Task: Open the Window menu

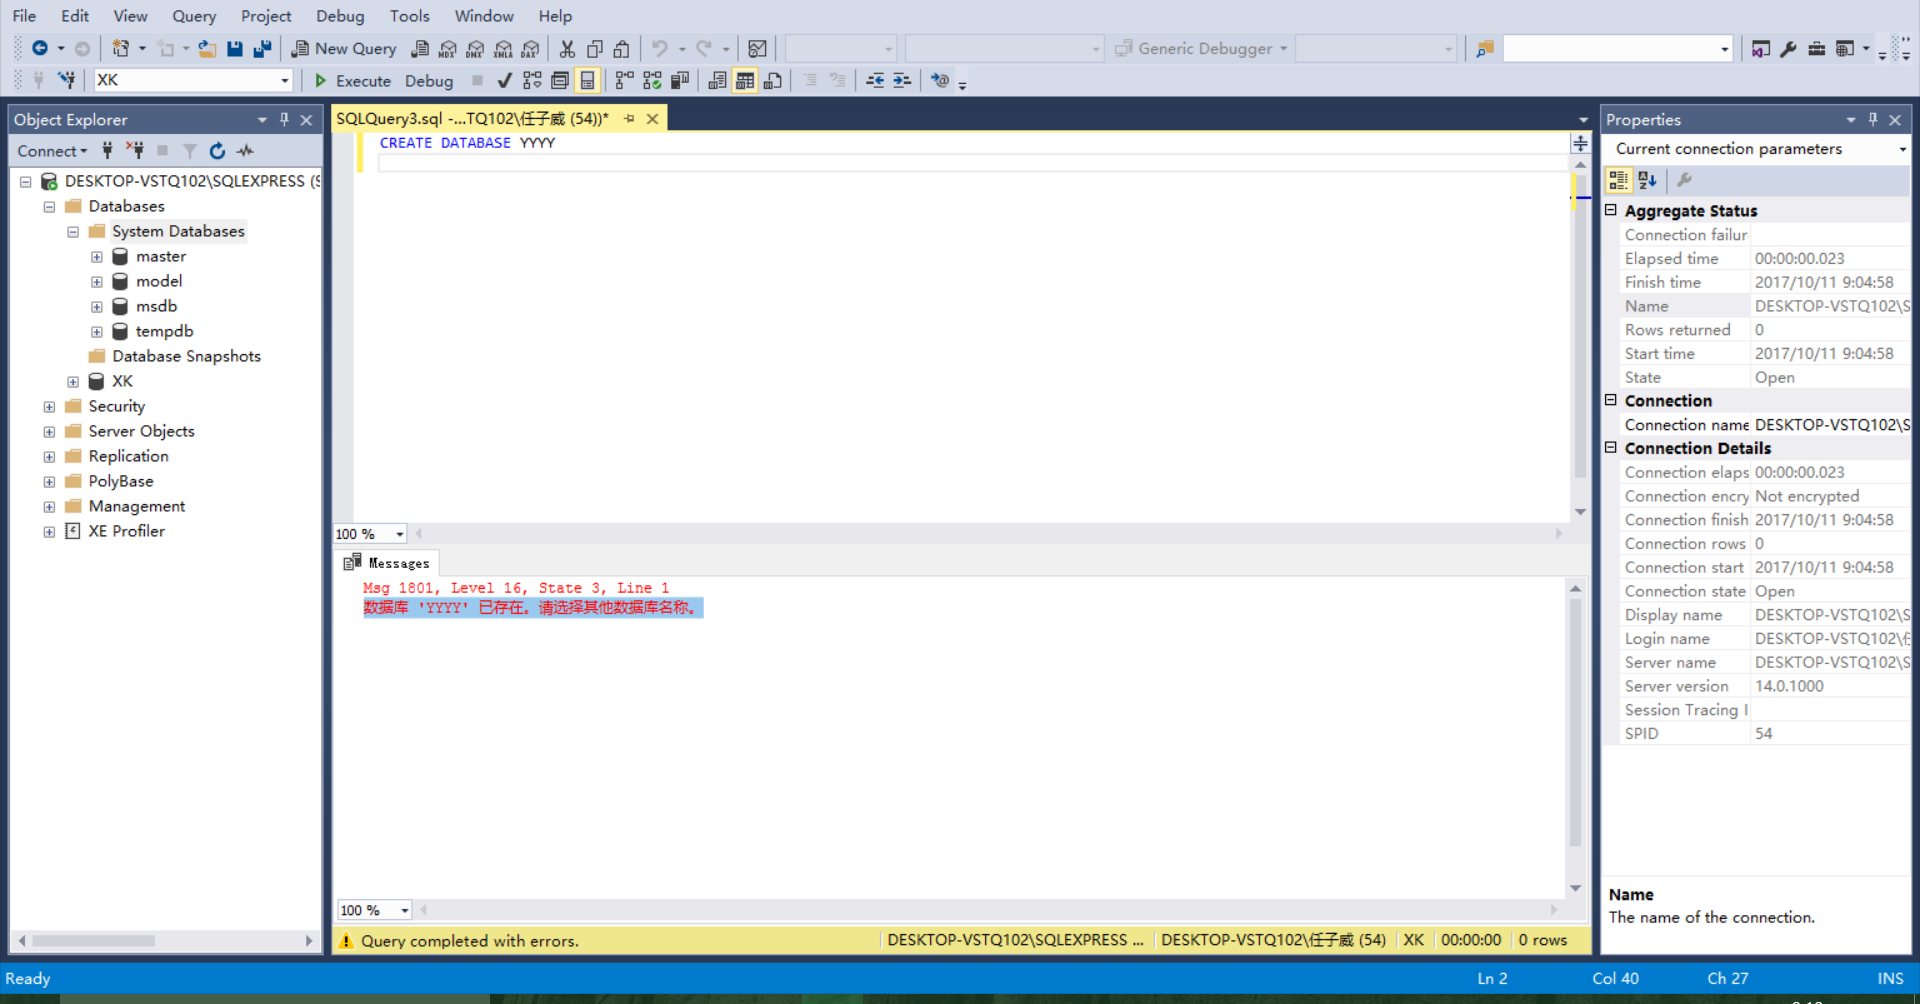Action: (484, 16)
